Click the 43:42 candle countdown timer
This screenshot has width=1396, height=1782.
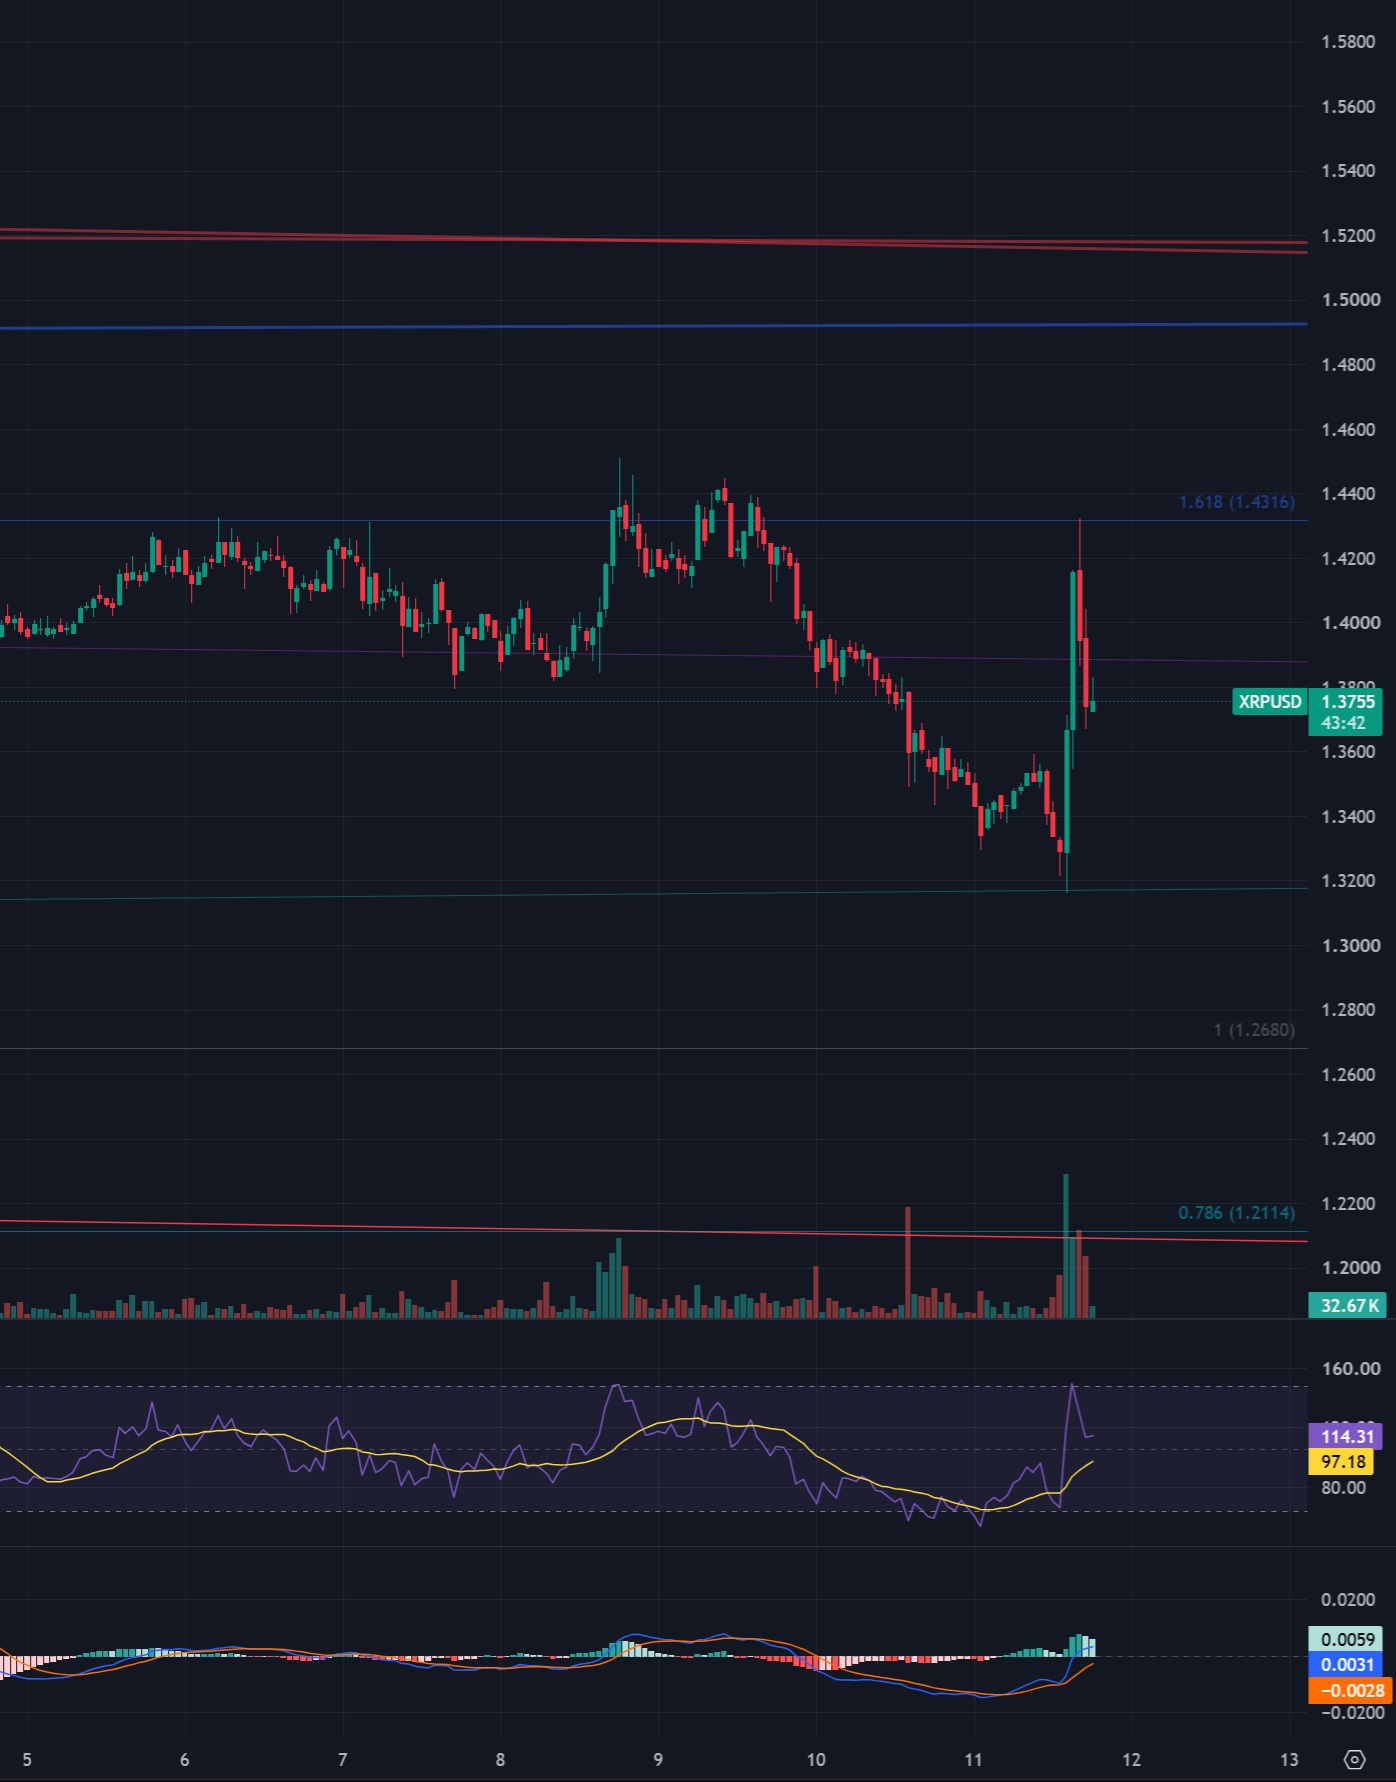(x=1343, y=723)
